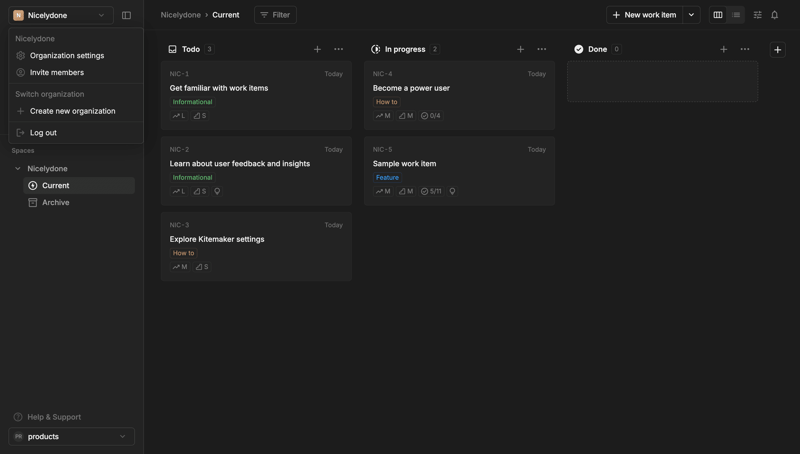Click impact L badge on NIC-2
The image size is (800, 454).
coord(179,191)
